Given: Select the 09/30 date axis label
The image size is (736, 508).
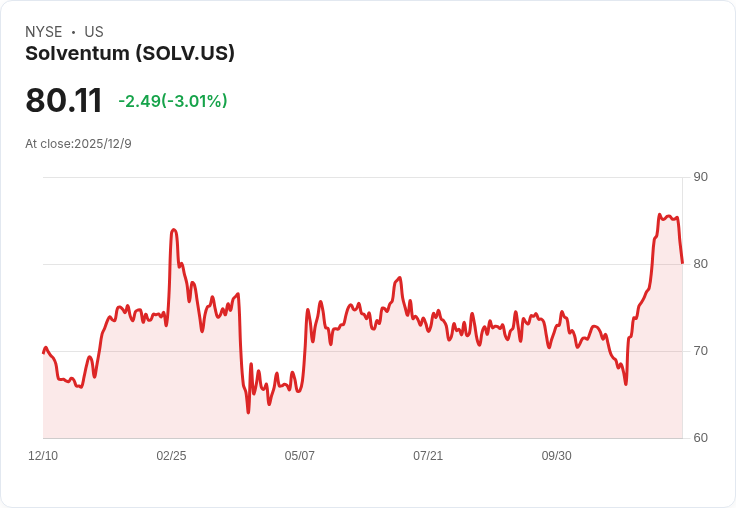Looking at the screenshot, I should [557, 455].
